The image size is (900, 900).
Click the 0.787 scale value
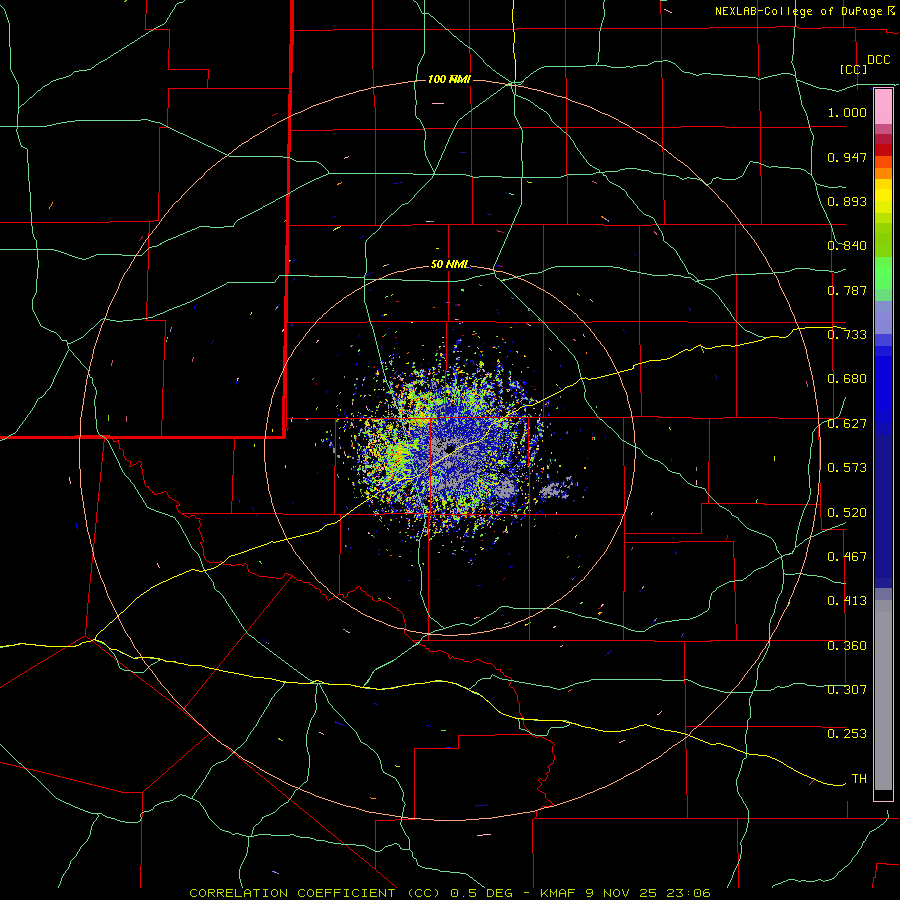click(x=847, y=290)
